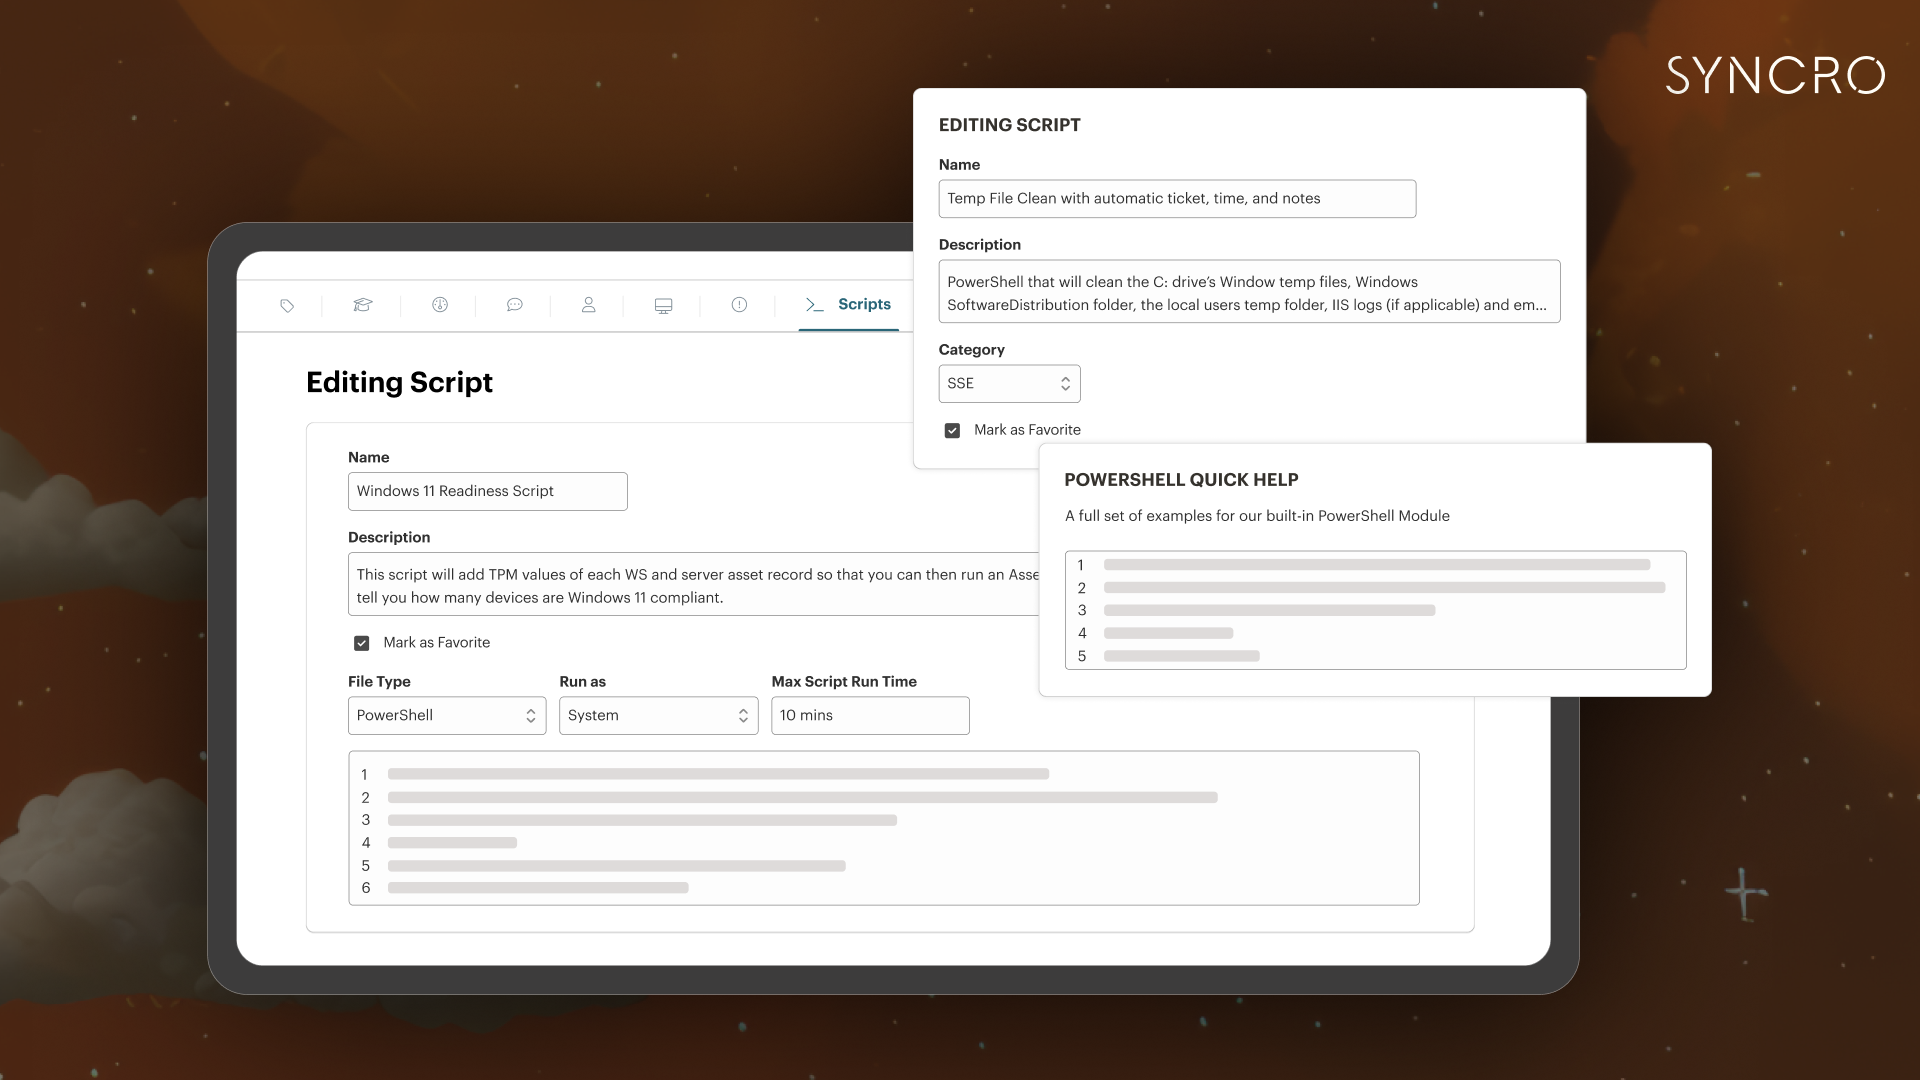Viewport: 1920px width, 1080px height.
Task: Open the Category SSE dropdown
Action: [1009, 384]
